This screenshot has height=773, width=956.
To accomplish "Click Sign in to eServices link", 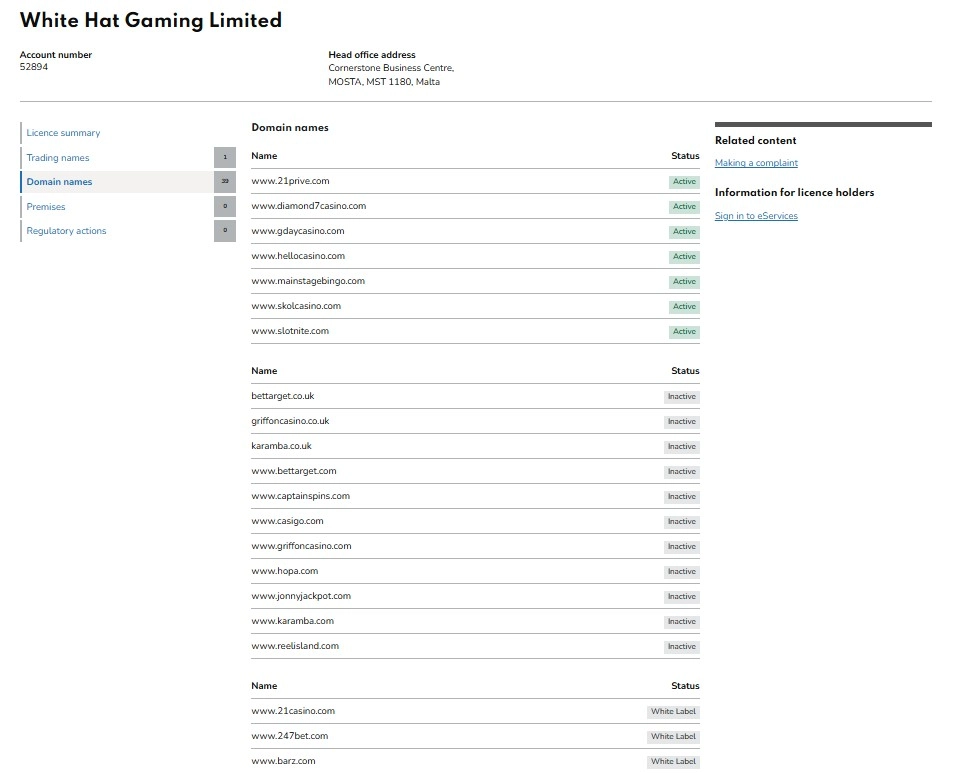I will [x=756, y=216].
